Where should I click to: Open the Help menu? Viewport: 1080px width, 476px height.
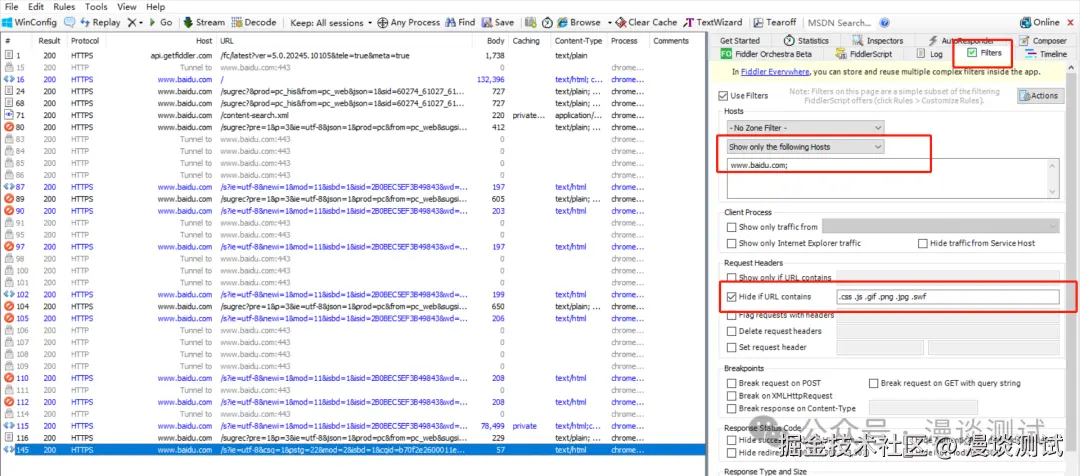(156, 7)
